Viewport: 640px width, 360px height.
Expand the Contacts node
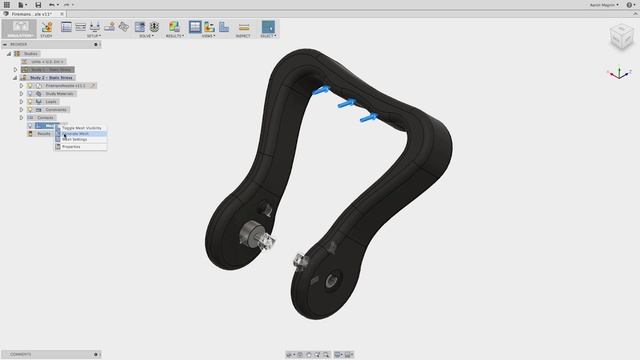[x=22, y=118]
